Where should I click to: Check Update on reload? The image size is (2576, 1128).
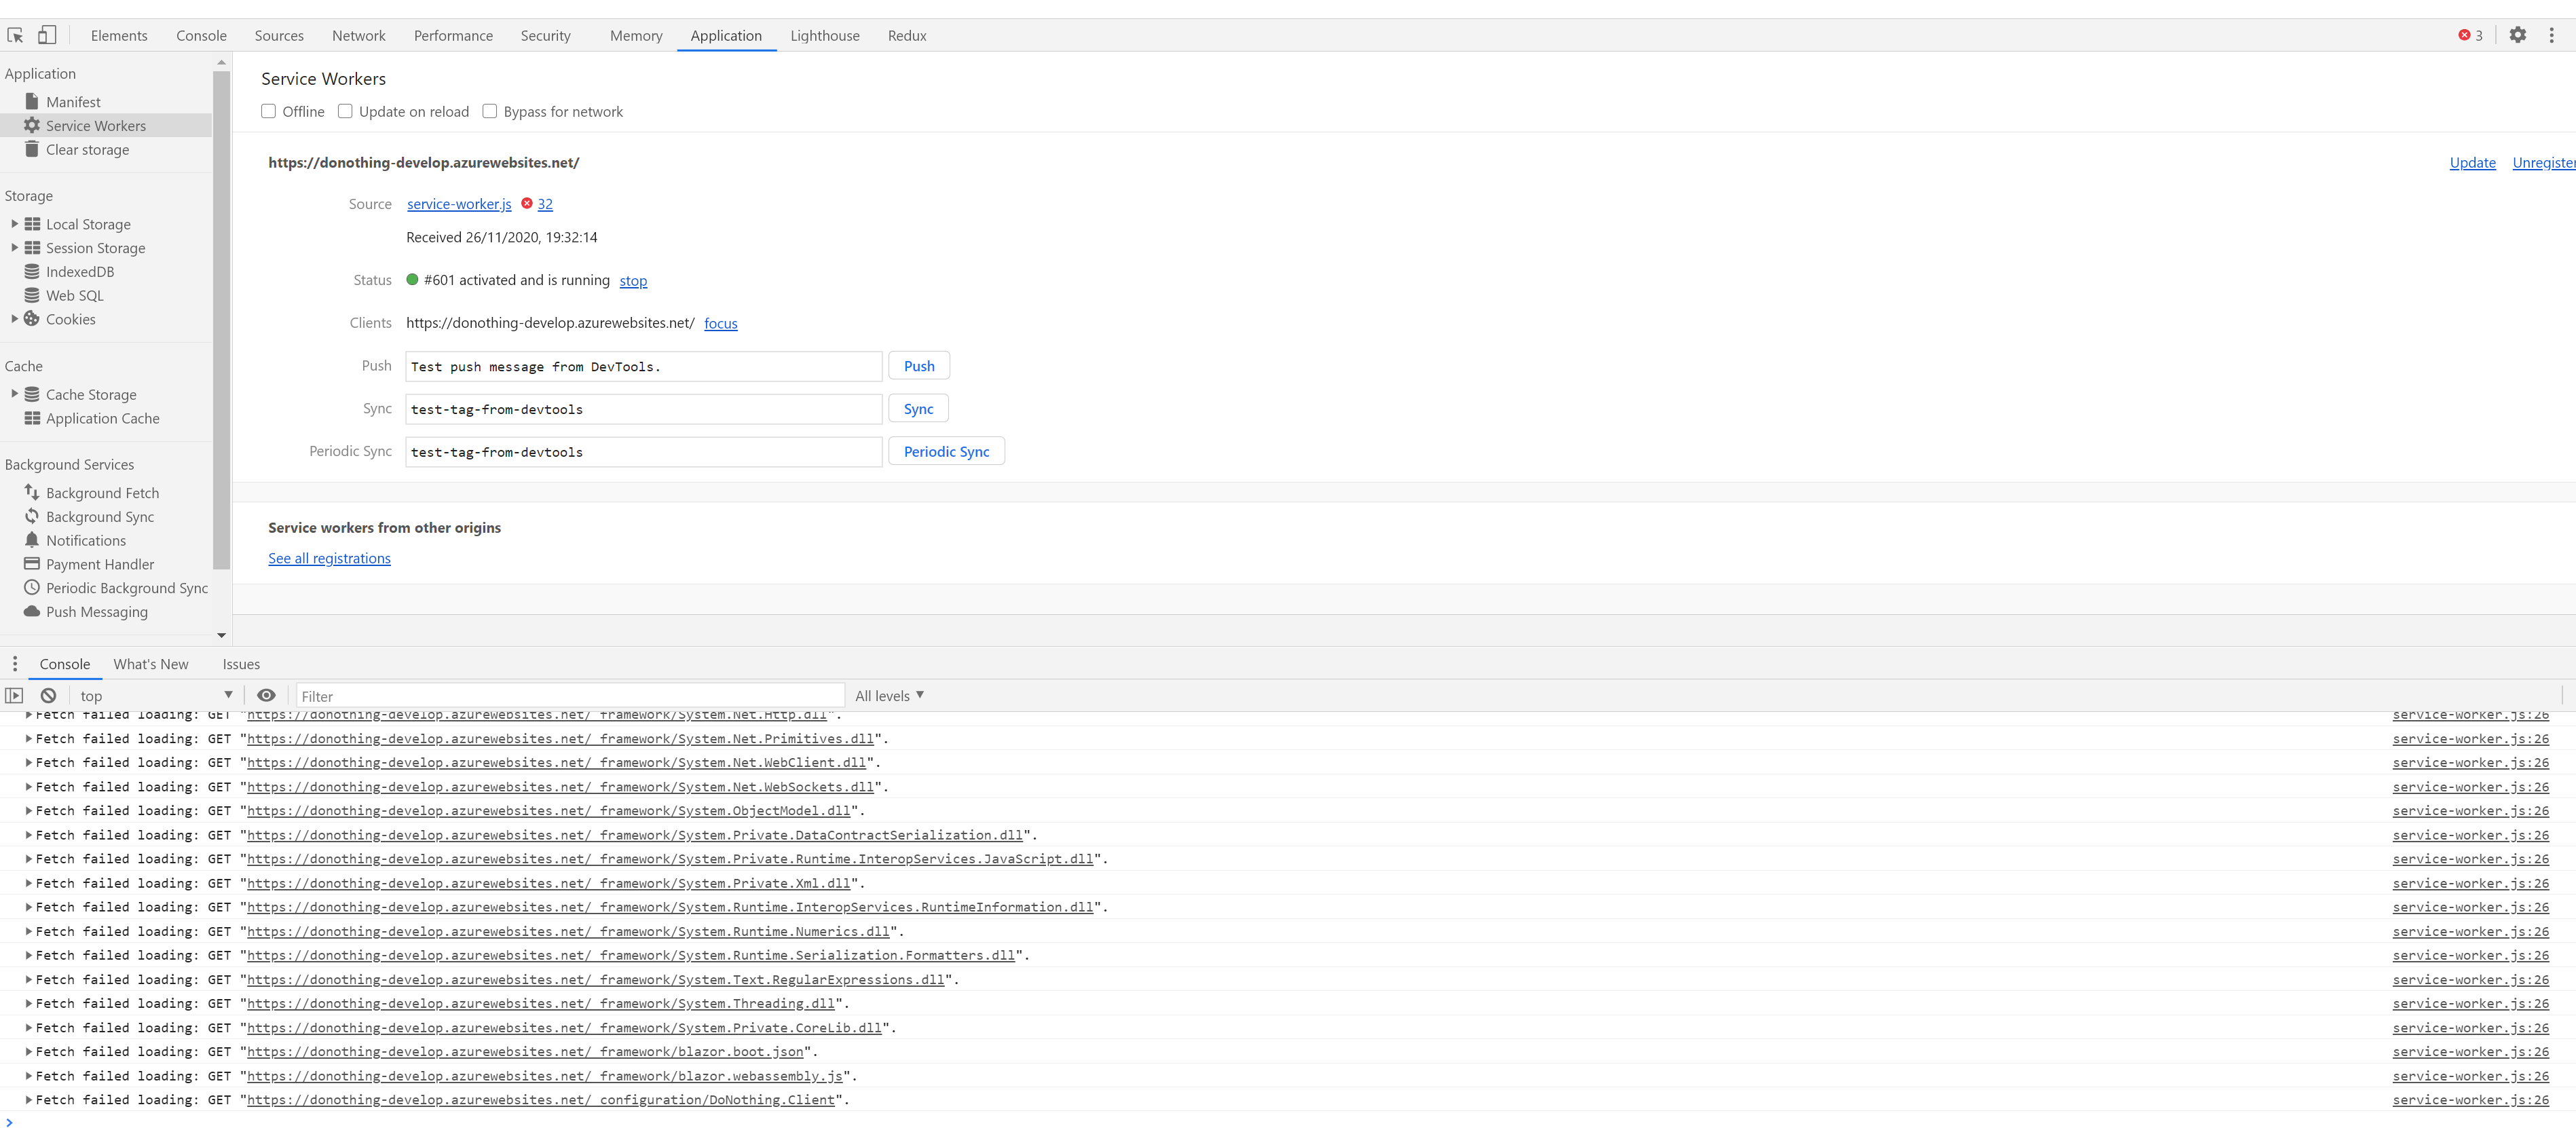pos(345,111)
